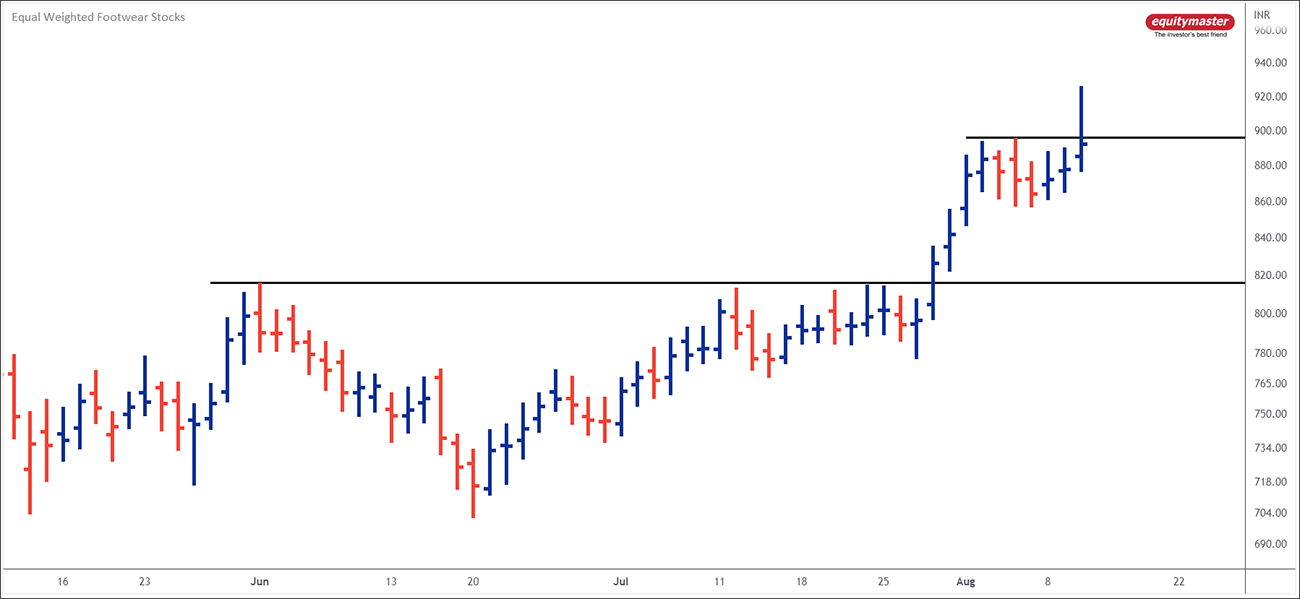This screenshot has height=599, width=1300.
Task: Click the investor's best friend tagline
Action: 1189,35
